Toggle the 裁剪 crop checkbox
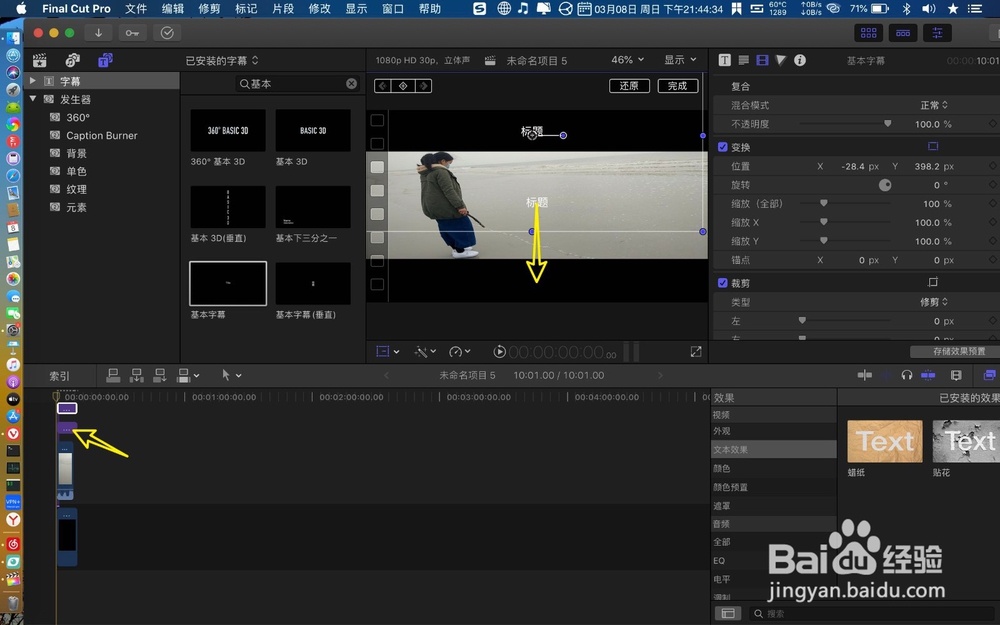Image resolution: width=1000 pixels, height=625 pixels. (723, 283)
